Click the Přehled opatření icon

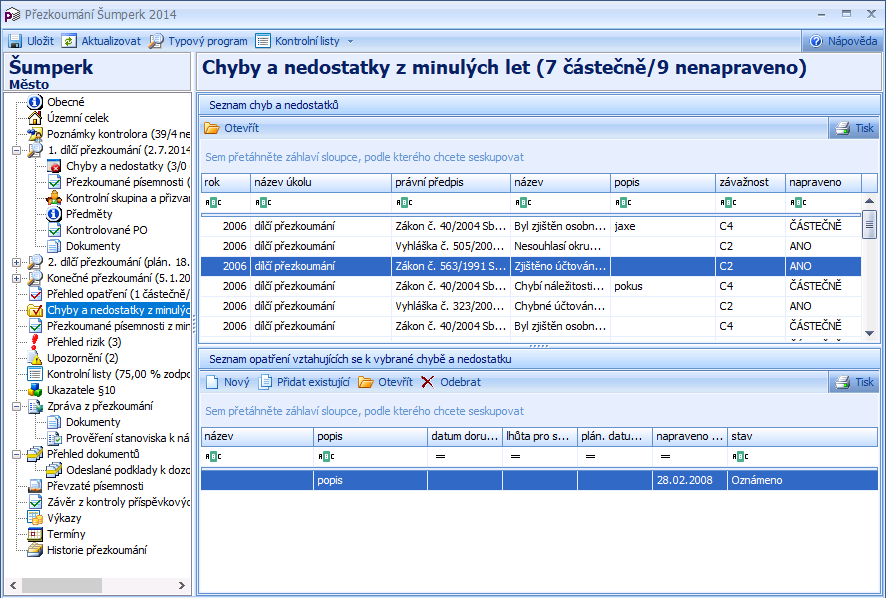pyautogui.click(x=35, y=294)
